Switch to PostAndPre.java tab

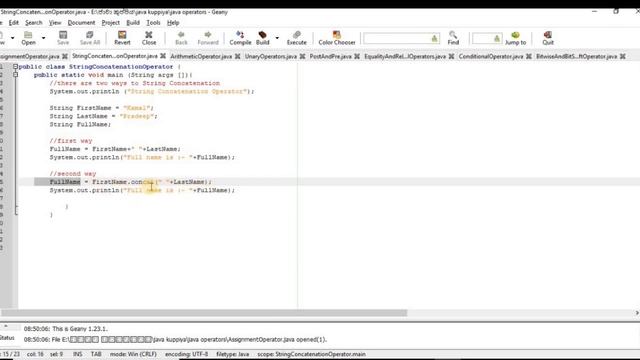point(330,56)
